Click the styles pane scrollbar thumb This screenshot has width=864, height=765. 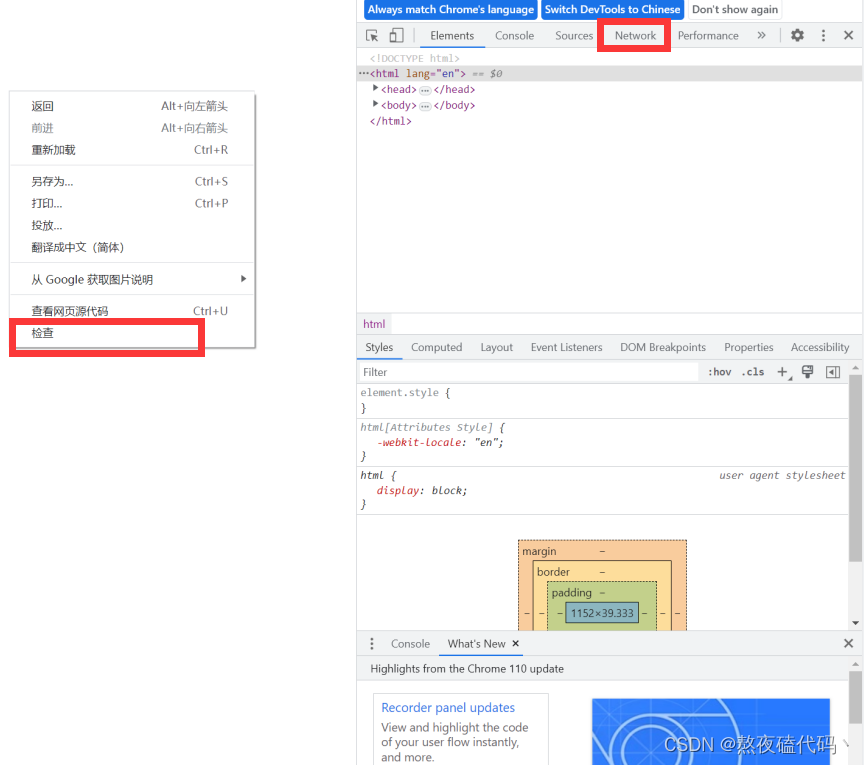(x=855, y=468)
